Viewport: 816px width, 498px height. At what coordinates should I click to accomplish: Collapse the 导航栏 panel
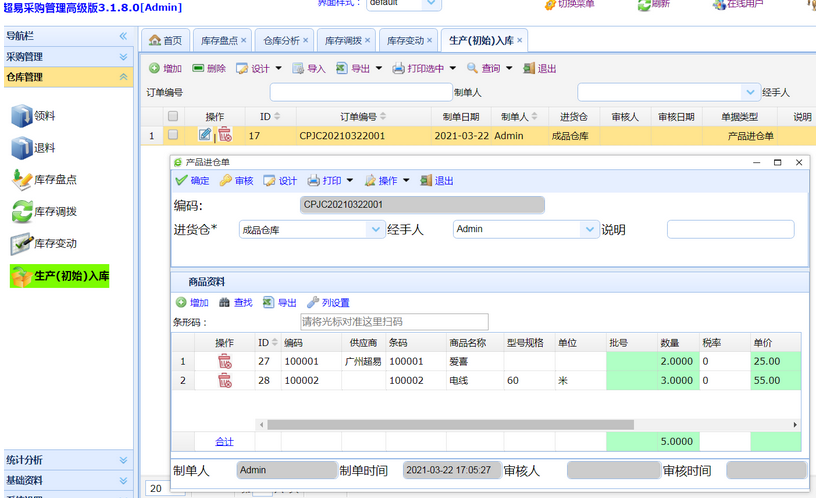coord(123,36)
